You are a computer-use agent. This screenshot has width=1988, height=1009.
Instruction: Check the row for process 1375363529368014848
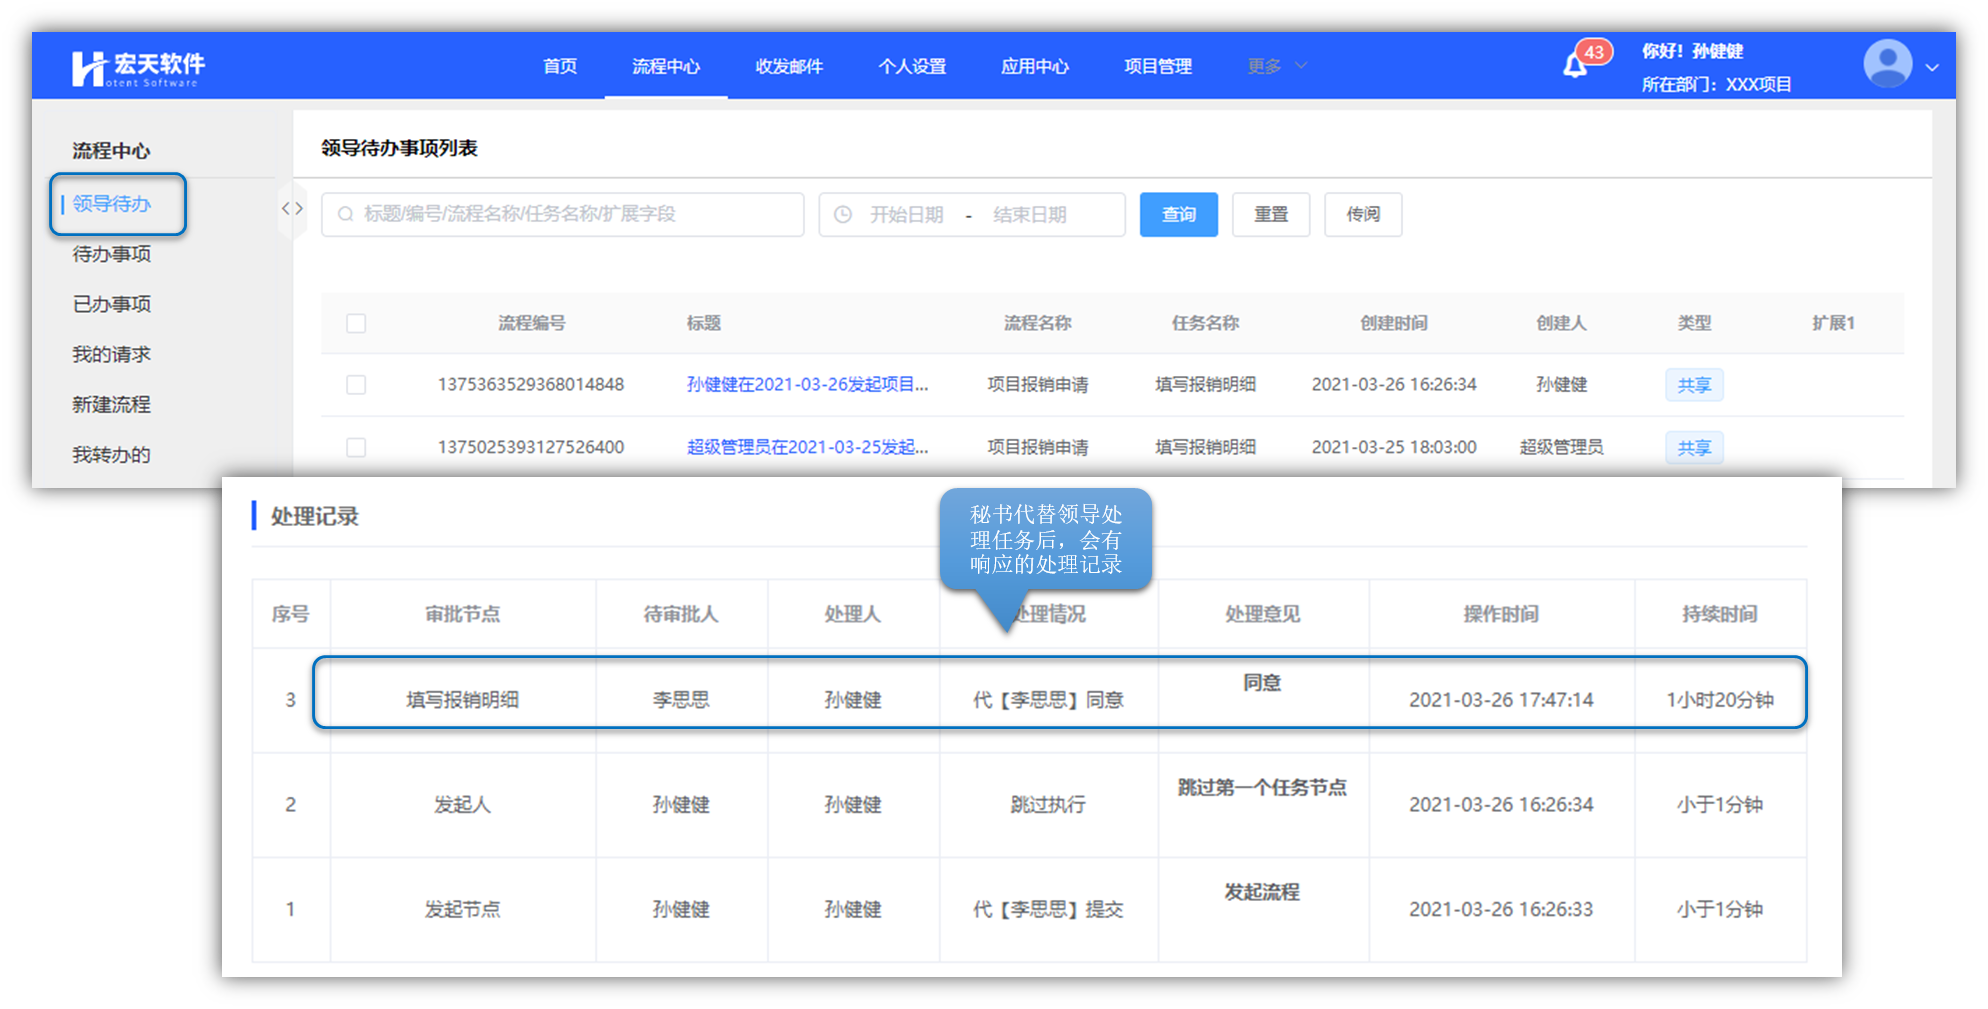point(356,385)
